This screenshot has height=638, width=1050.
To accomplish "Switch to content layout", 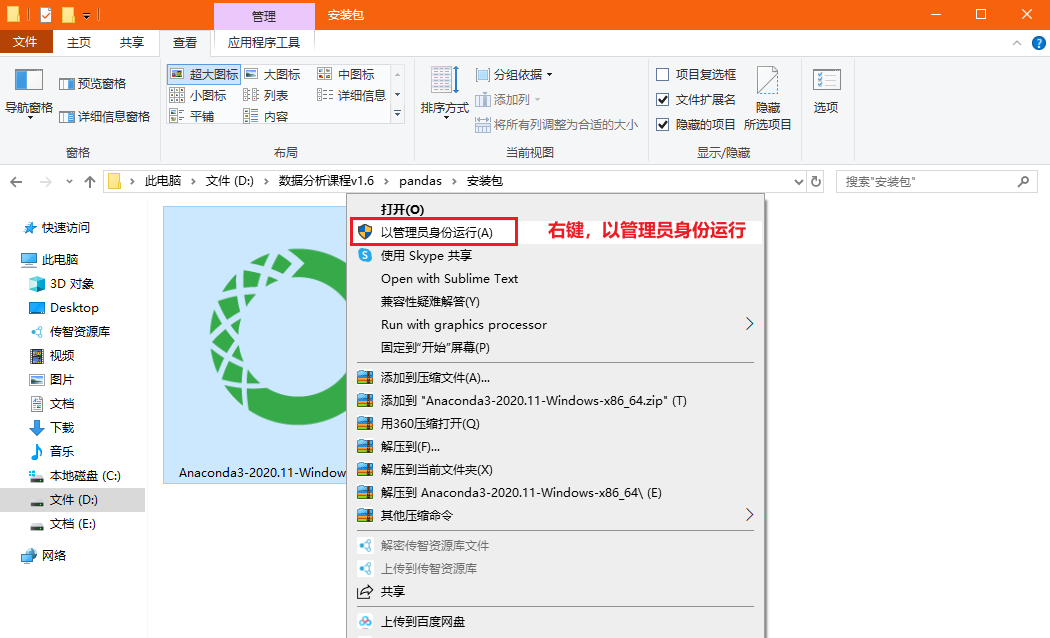I will coord(266,116).
